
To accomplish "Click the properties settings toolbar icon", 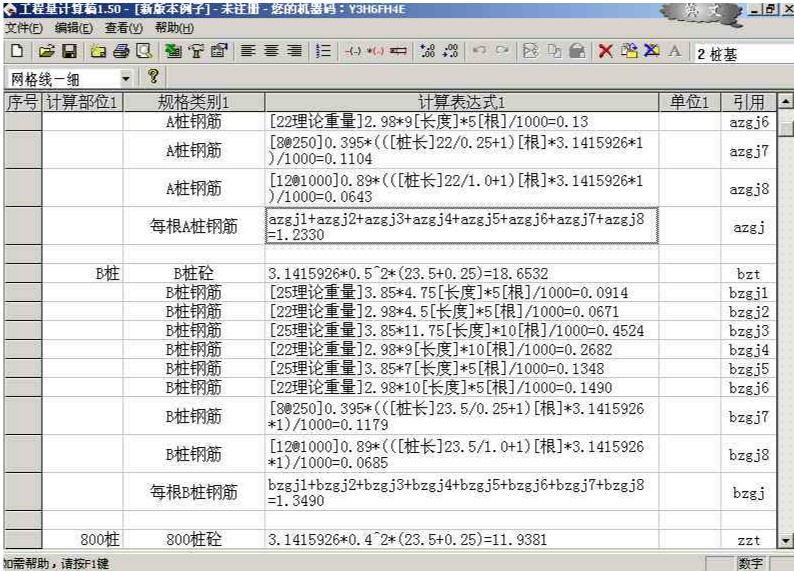I will (219, 51).
